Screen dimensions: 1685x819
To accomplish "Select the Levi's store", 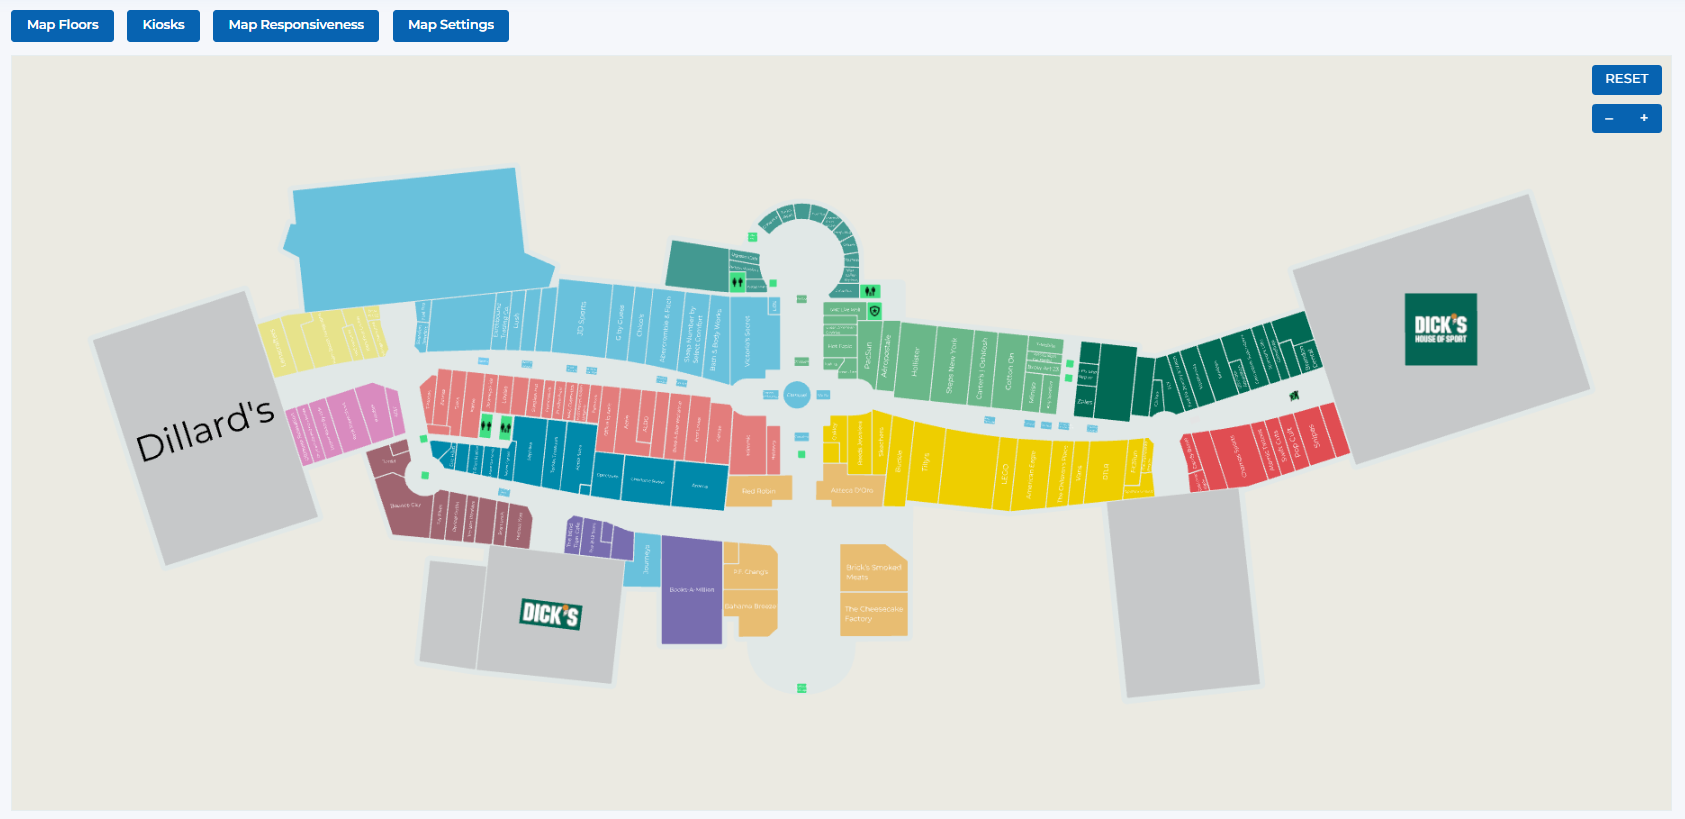I will coord(506,395).
